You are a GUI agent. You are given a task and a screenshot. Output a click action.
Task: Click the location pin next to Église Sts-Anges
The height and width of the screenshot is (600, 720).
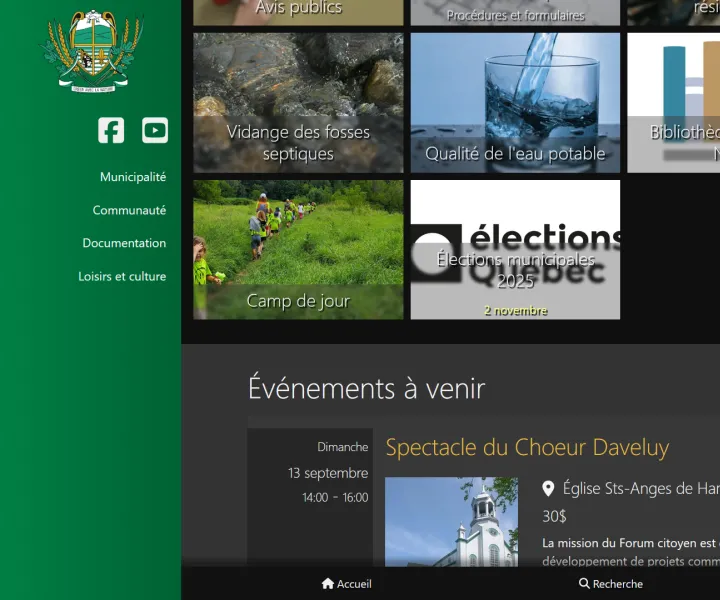point(548,488)
